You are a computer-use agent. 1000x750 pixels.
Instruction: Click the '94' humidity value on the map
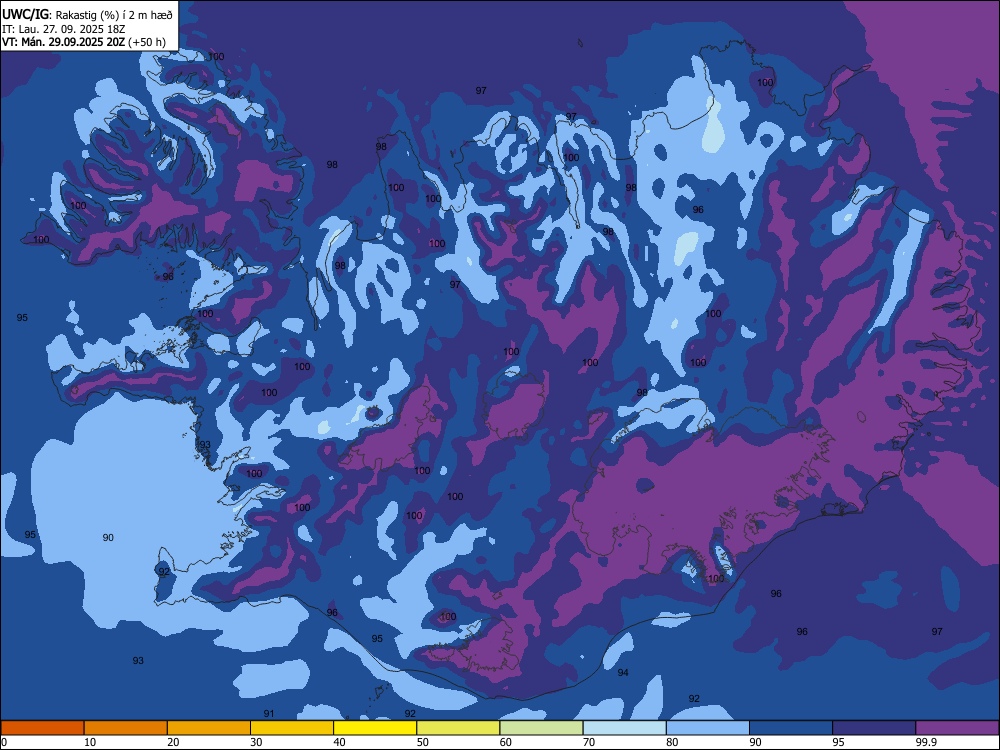point(623,673)
